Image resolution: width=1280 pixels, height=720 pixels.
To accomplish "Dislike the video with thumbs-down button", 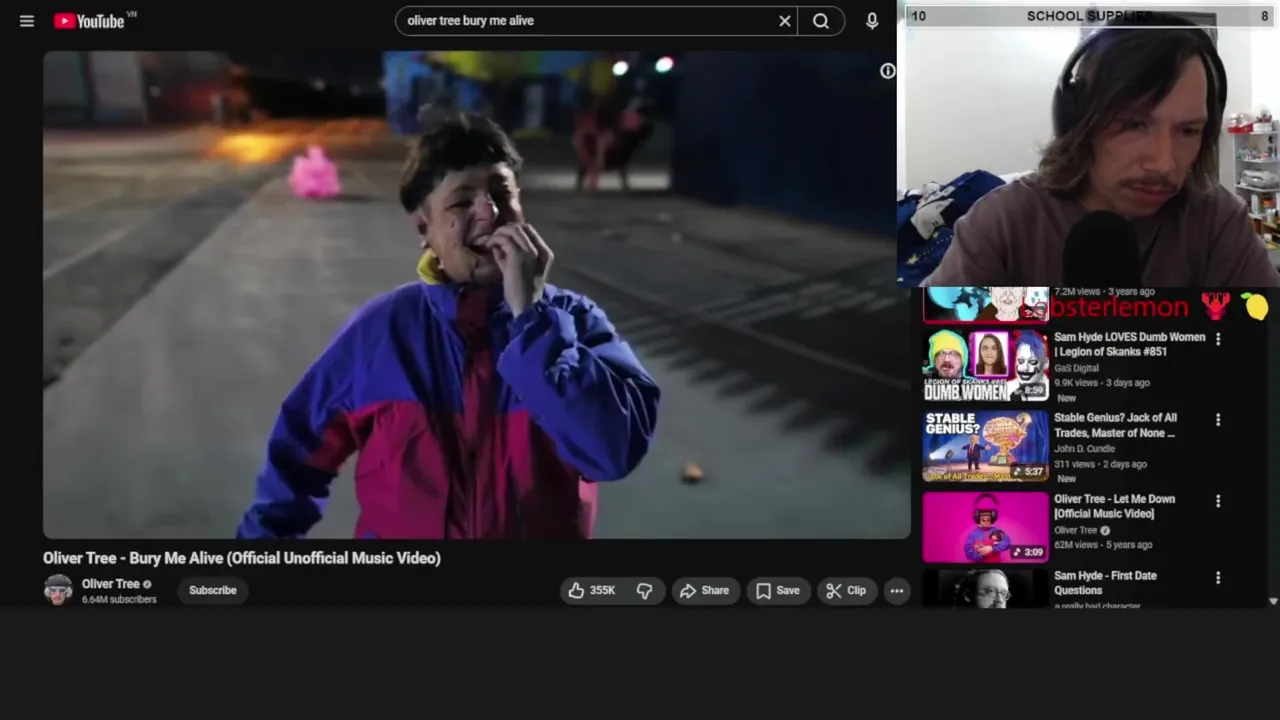I will (645, 591).
